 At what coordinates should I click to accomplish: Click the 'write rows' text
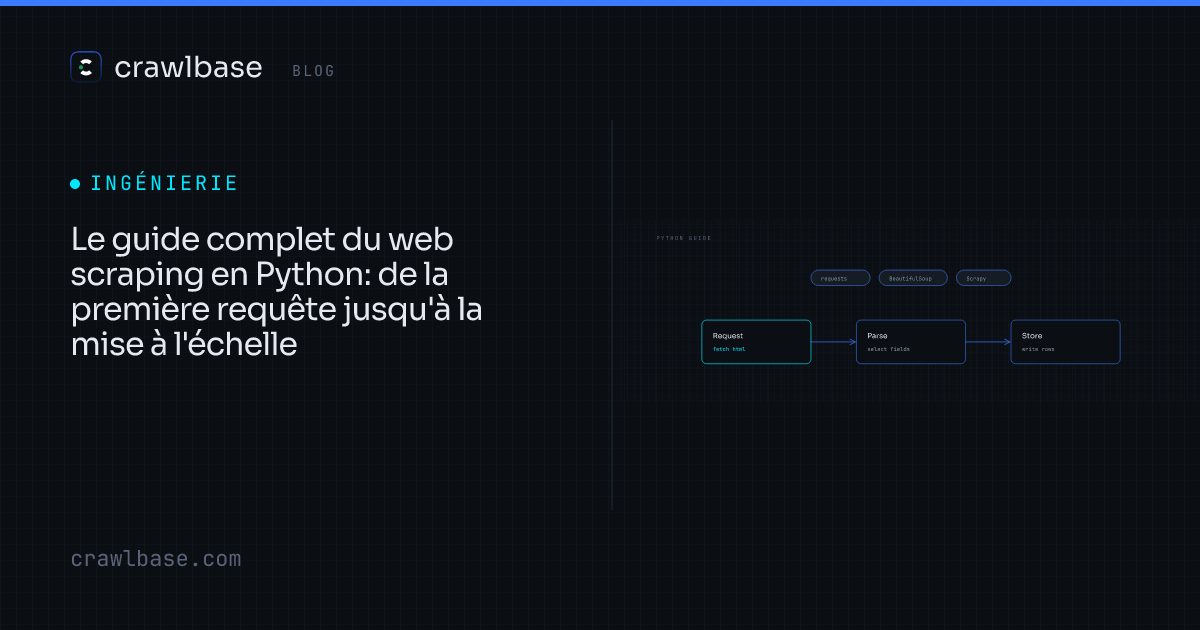pos(1038,350)
